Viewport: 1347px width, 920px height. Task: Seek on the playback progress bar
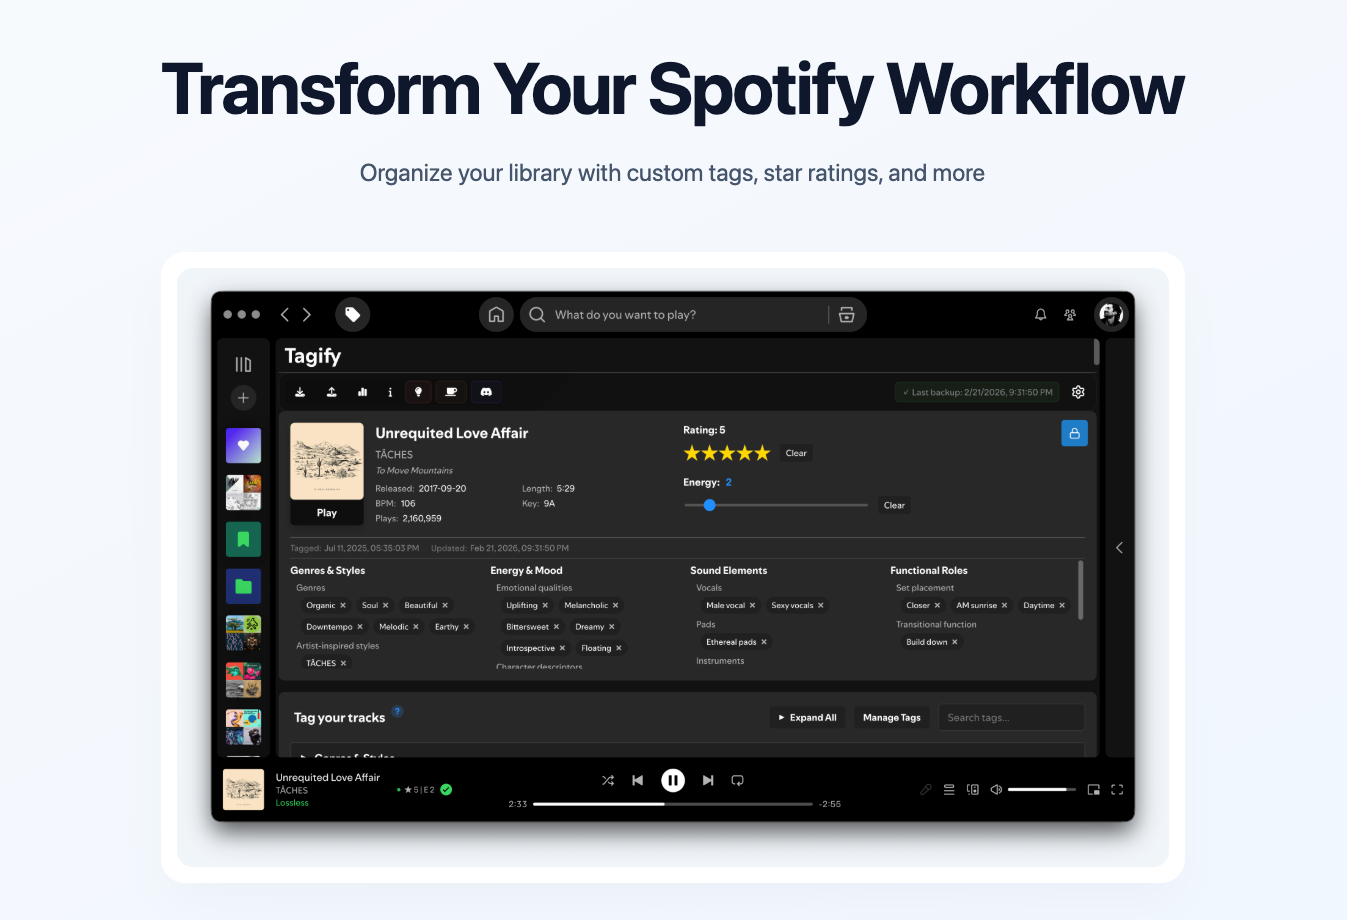pos(673,804)
